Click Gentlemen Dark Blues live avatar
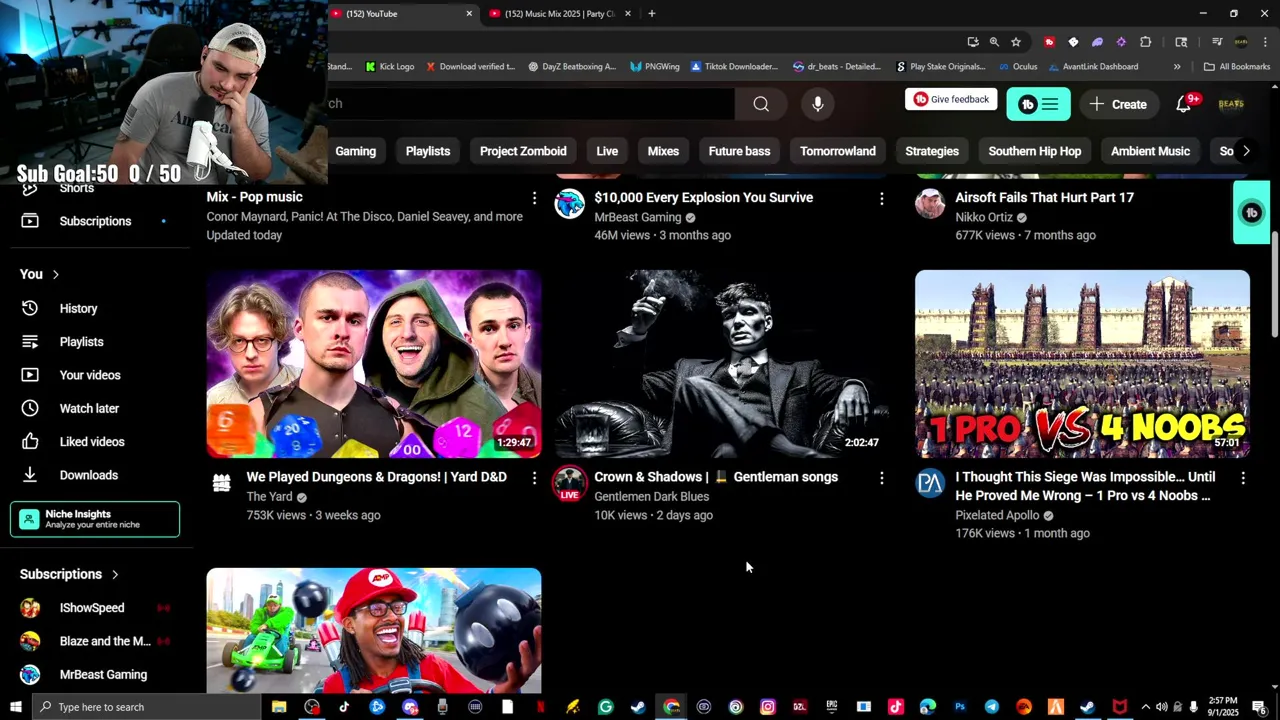This screenshot has height=720, width=1280. (570, 483)
